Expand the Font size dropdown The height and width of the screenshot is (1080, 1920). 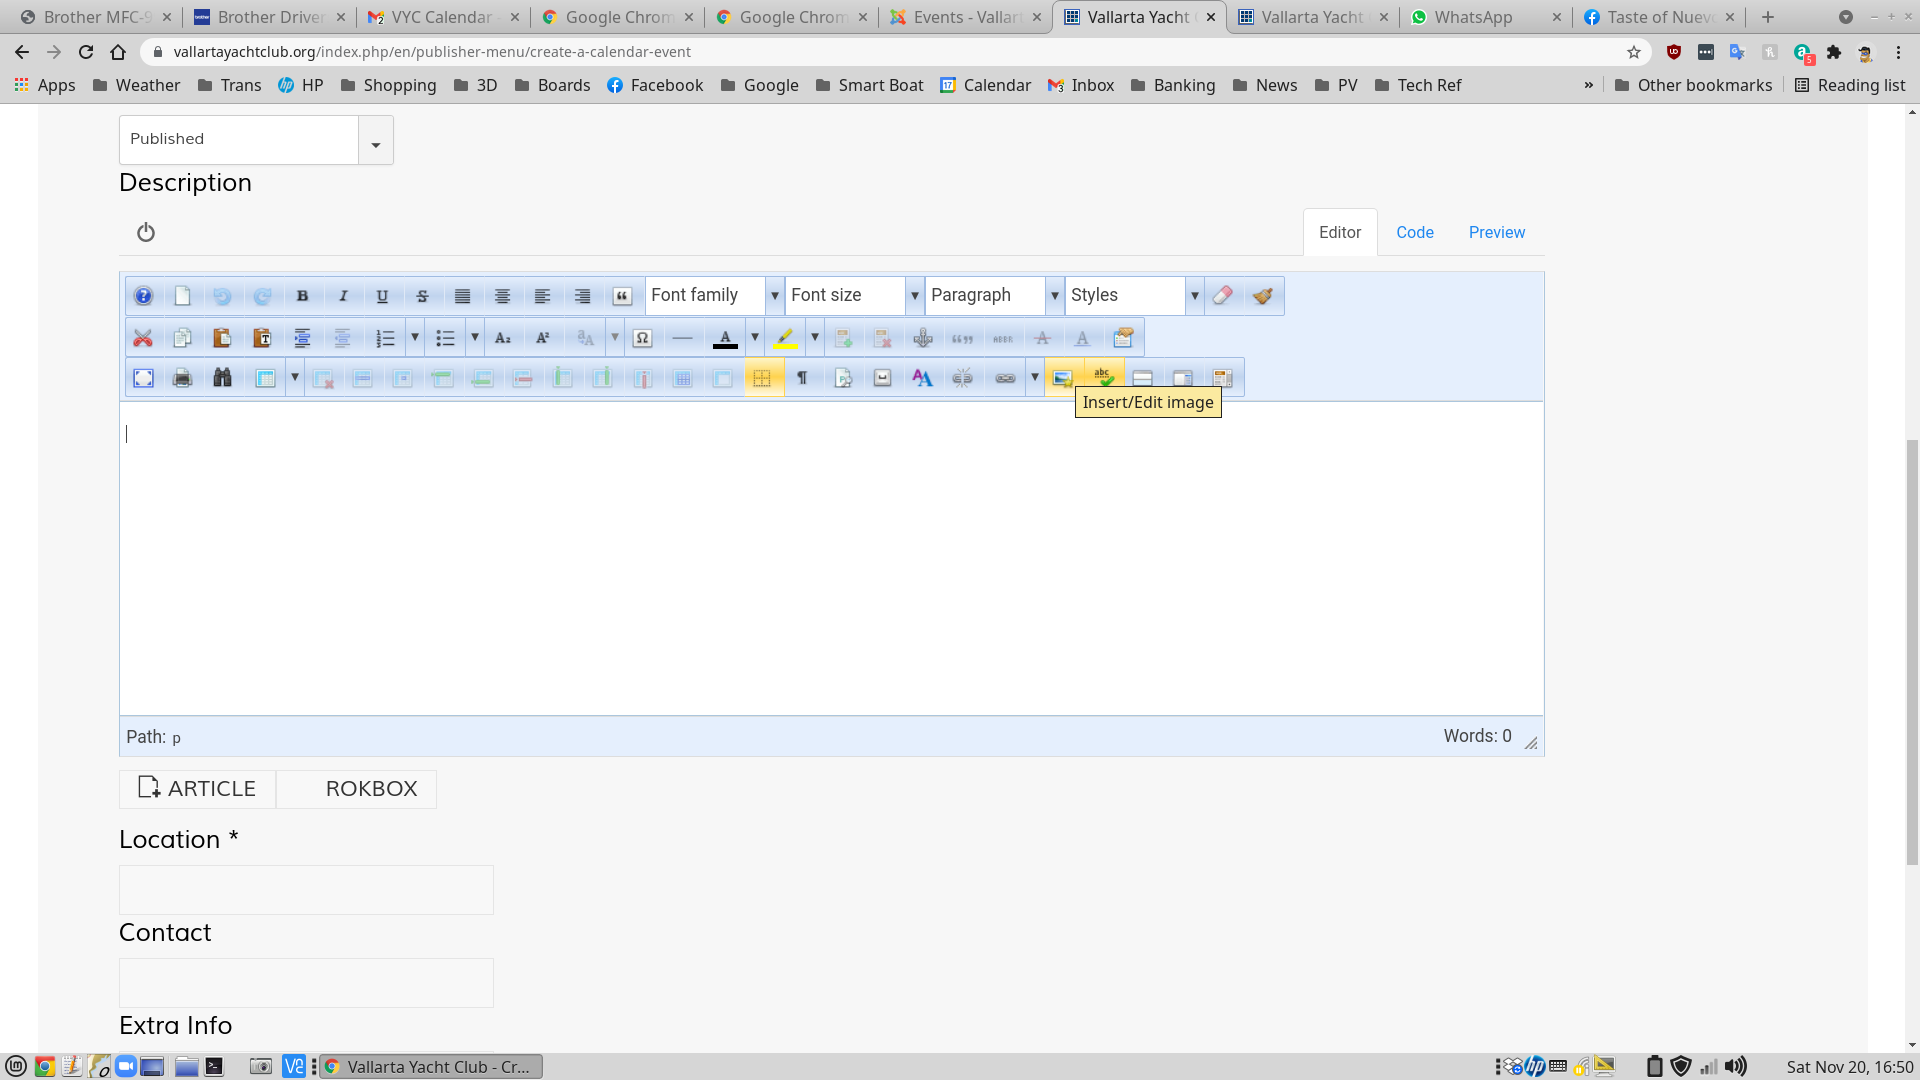[x=915, y=295]
